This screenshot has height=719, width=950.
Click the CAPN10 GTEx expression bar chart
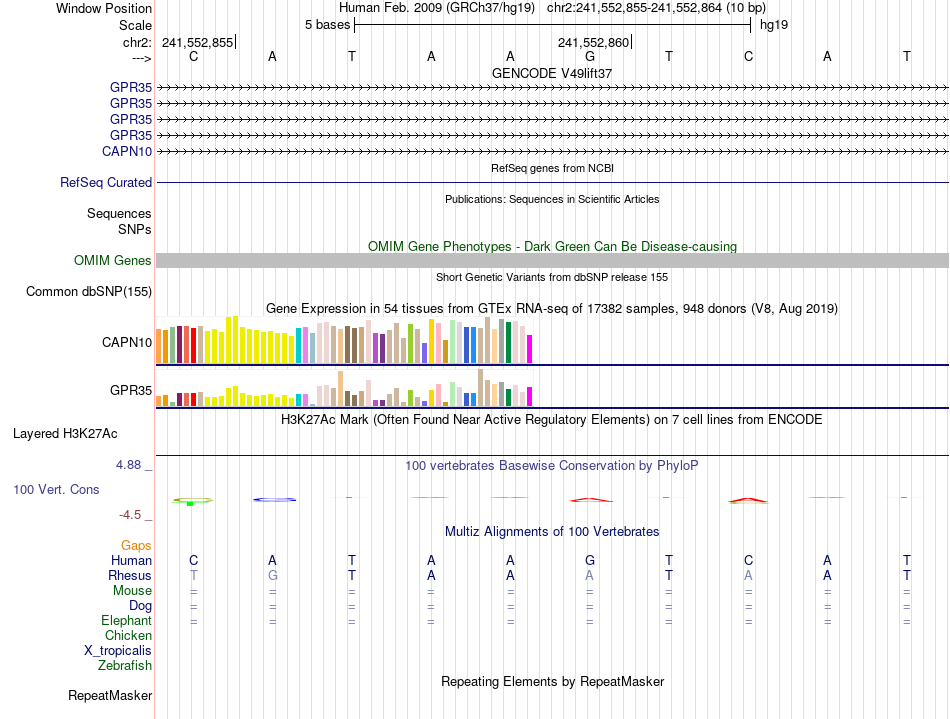tap(344, 340)
